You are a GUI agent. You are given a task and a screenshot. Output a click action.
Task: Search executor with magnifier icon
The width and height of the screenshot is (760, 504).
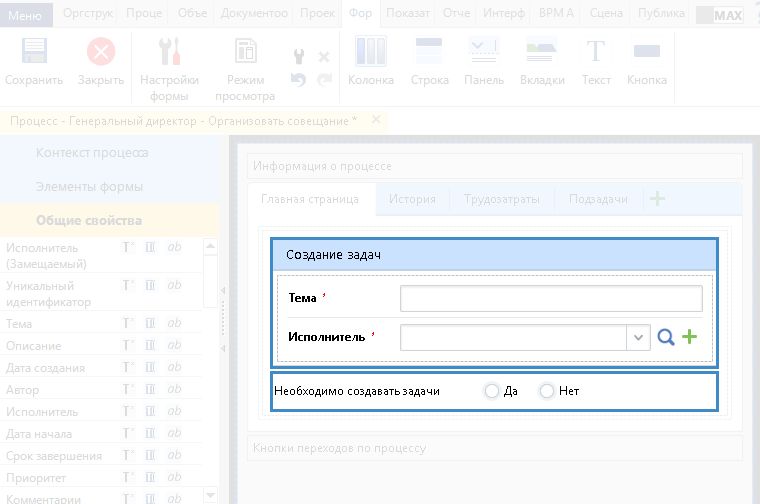click(x=666, y=337)
